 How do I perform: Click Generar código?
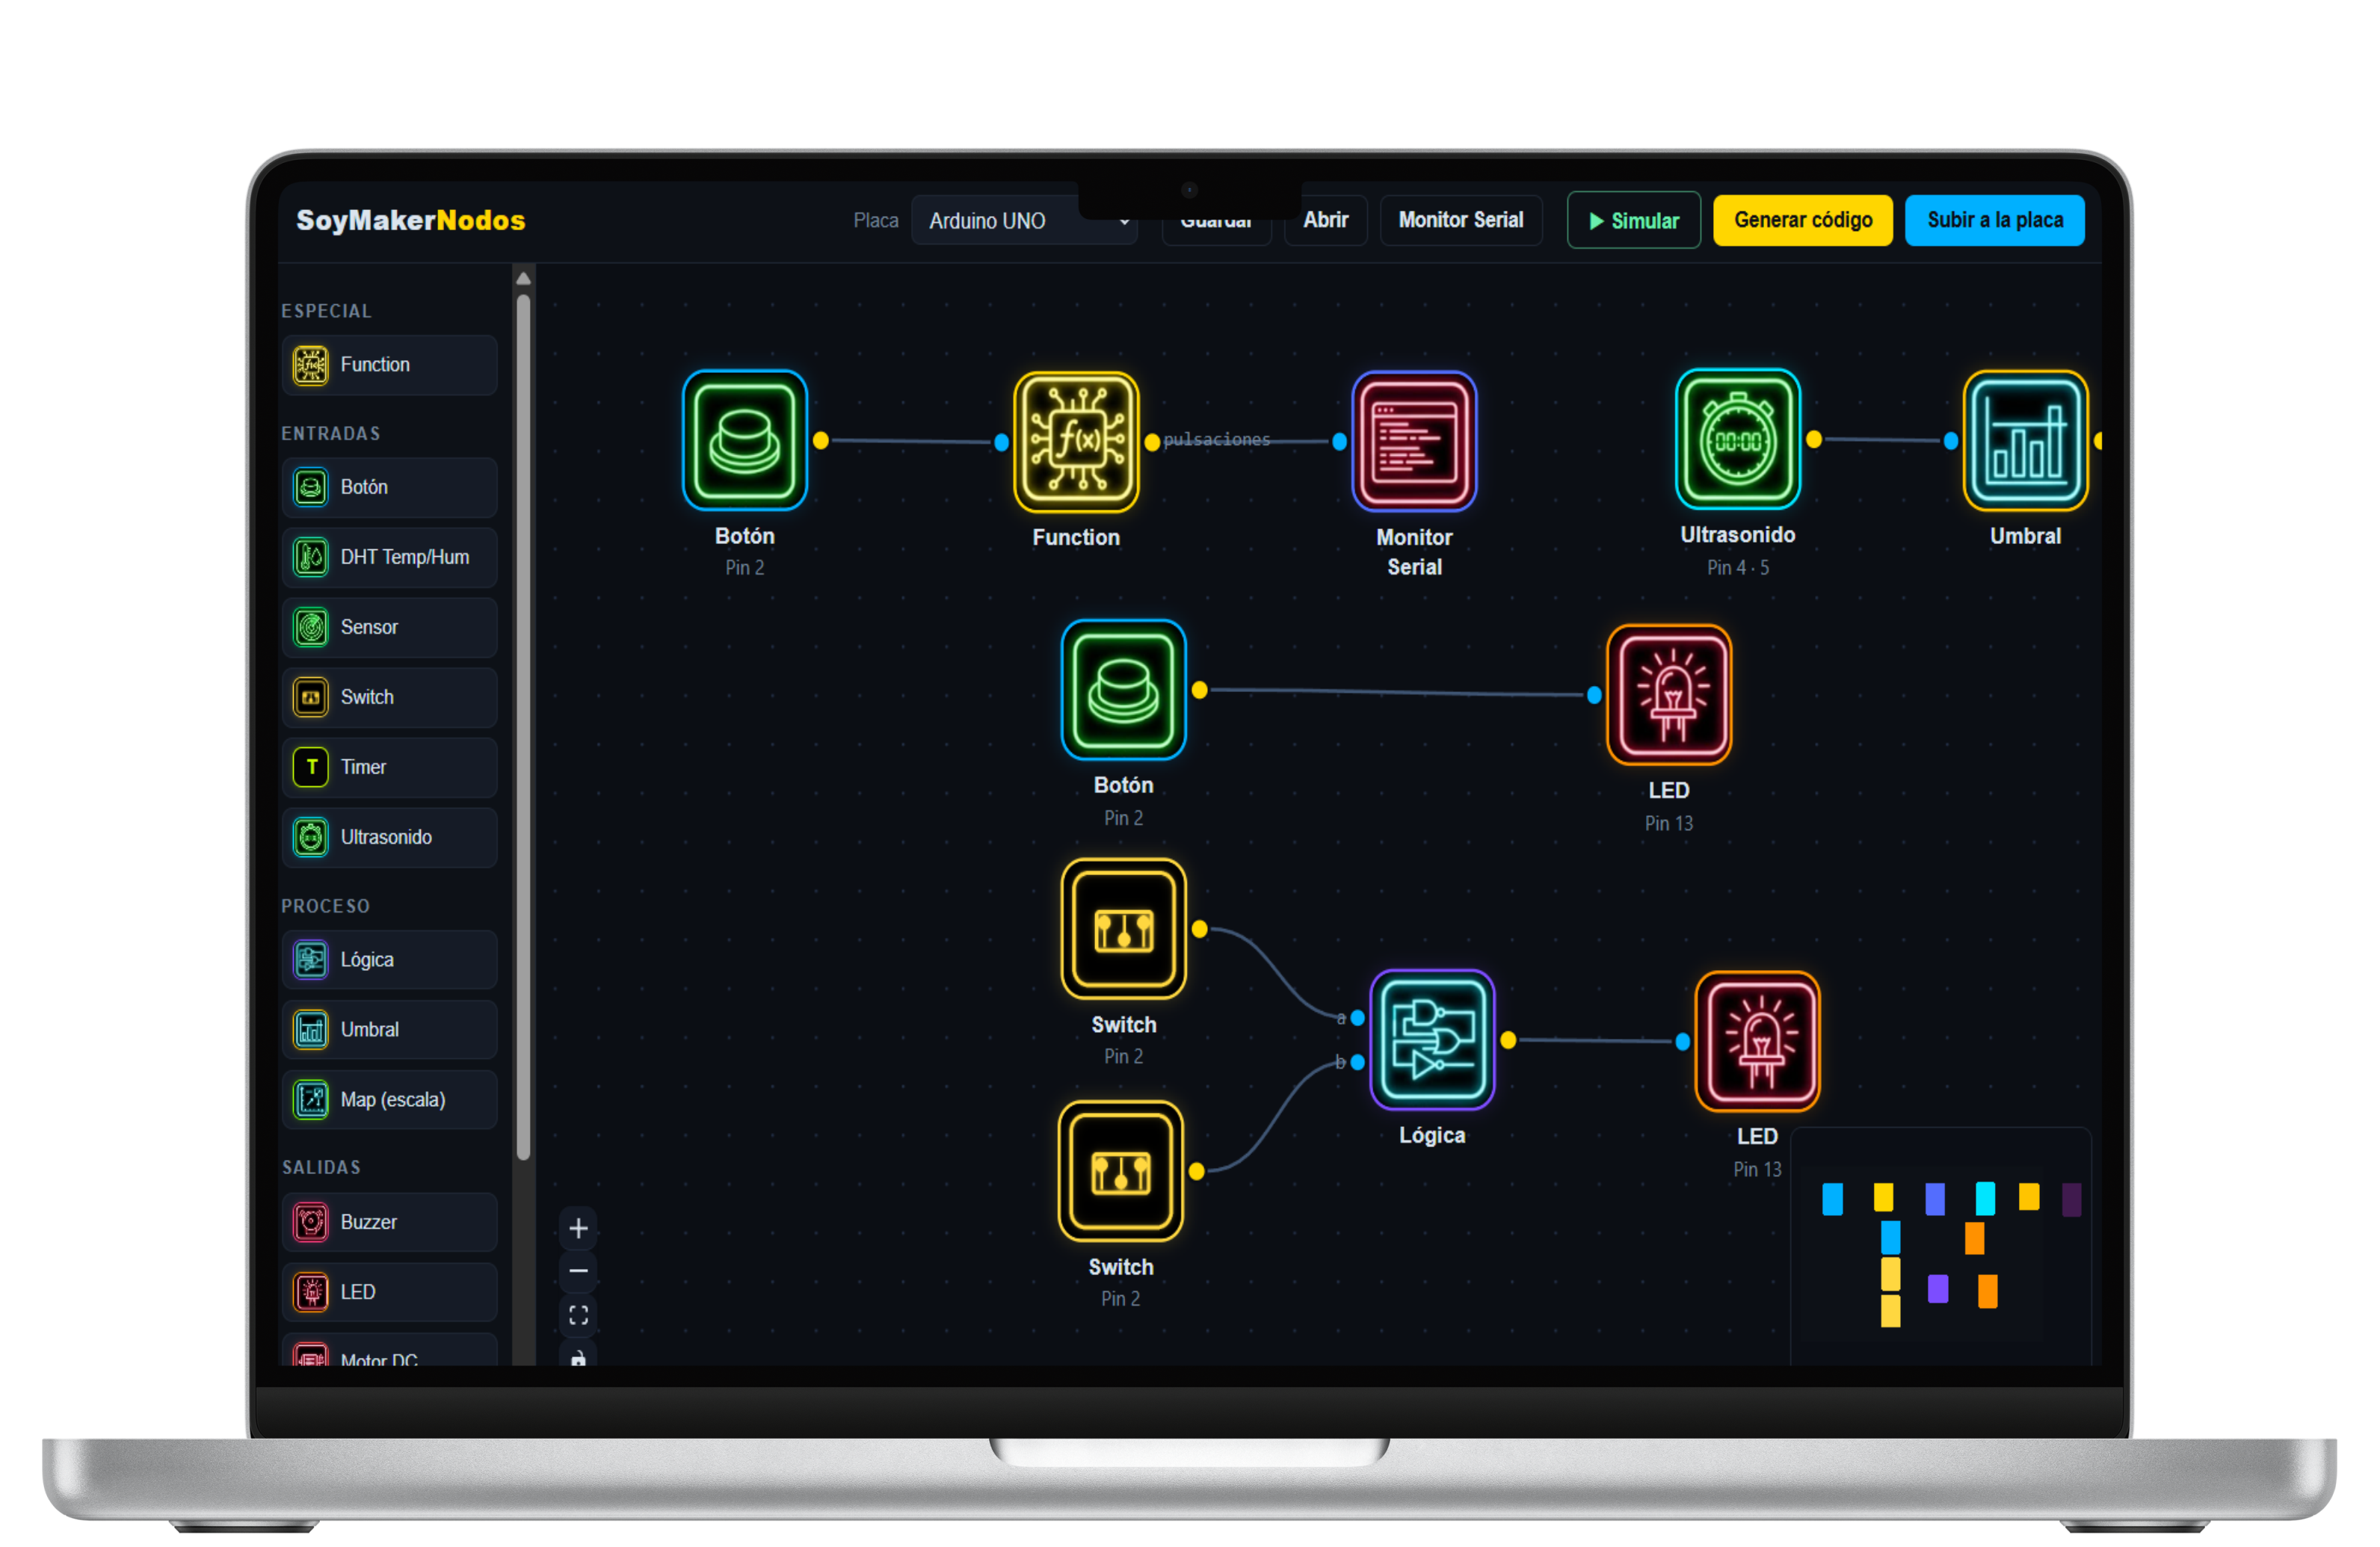pyautogui.click(x=1802, y=220)
